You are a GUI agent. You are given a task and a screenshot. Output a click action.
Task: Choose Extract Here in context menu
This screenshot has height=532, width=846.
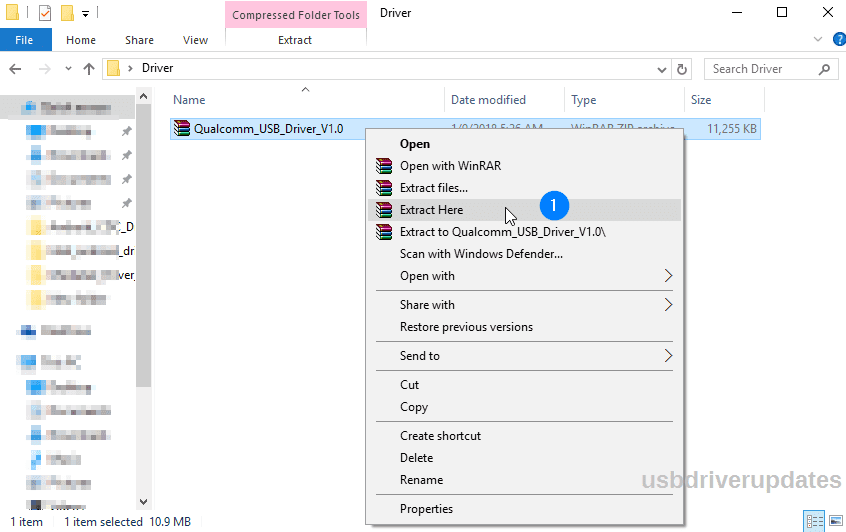[524, 210]
